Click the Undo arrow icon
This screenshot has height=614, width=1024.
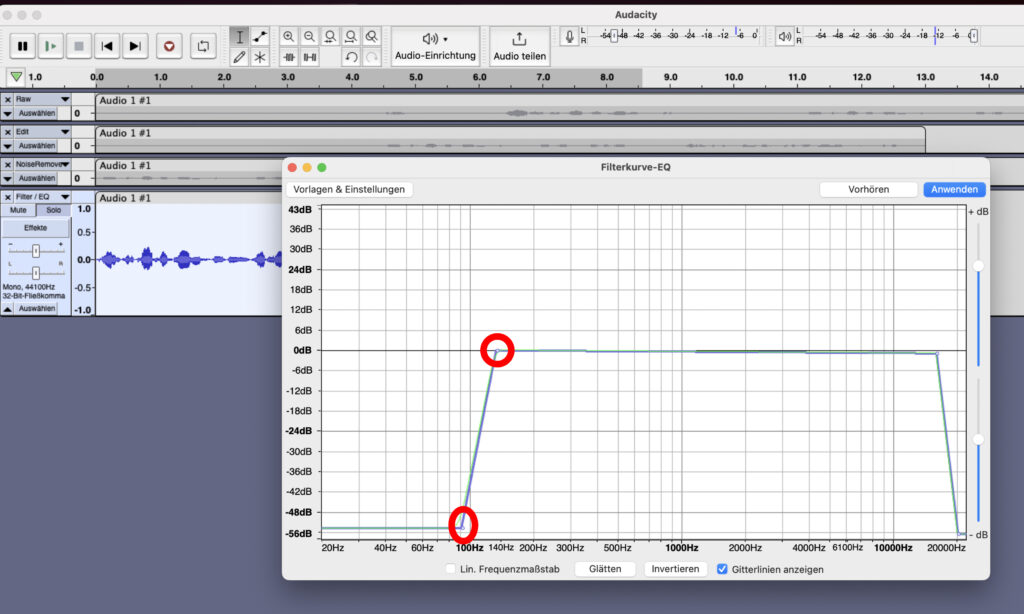click(351, 57)
